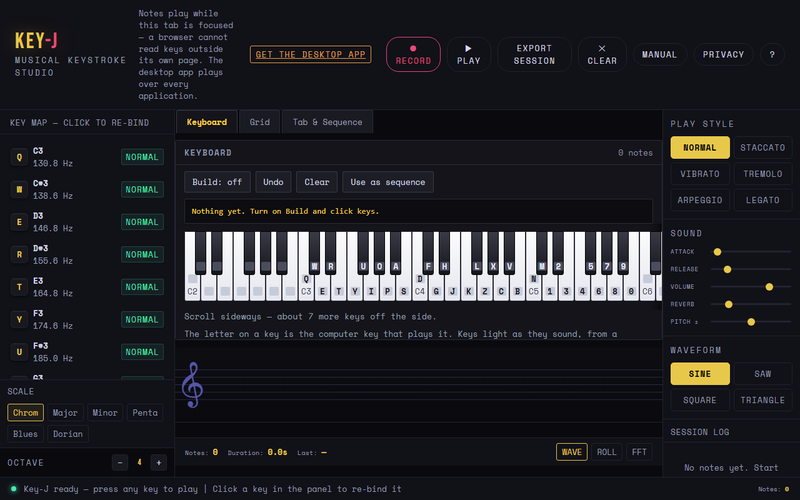Re-bind the E key icon for D3
Image resolution: width=800 pixels, height=500 pixels.
point(19,222)
